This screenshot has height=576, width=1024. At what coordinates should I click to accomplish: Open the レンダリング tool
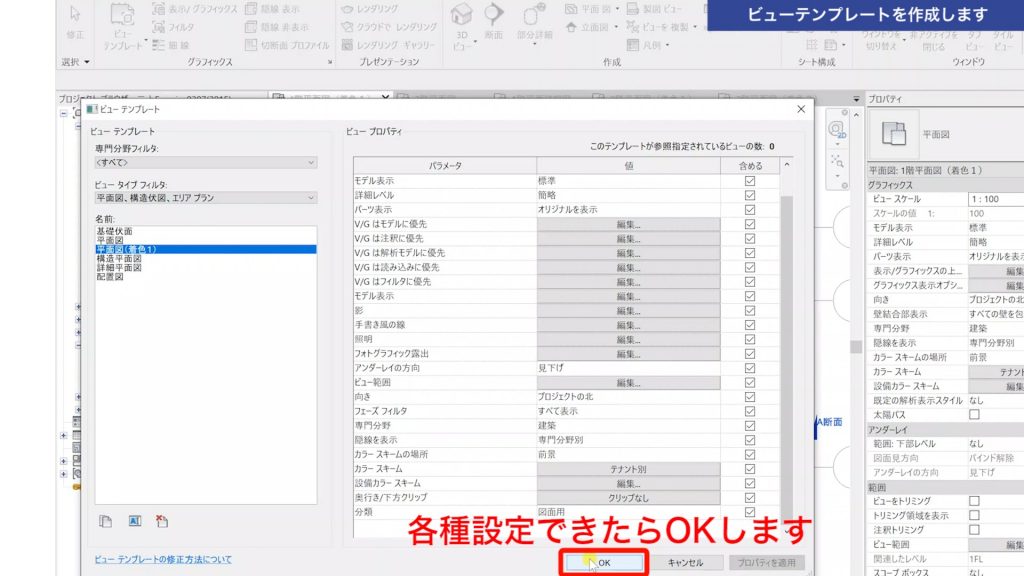click(367, 10)
